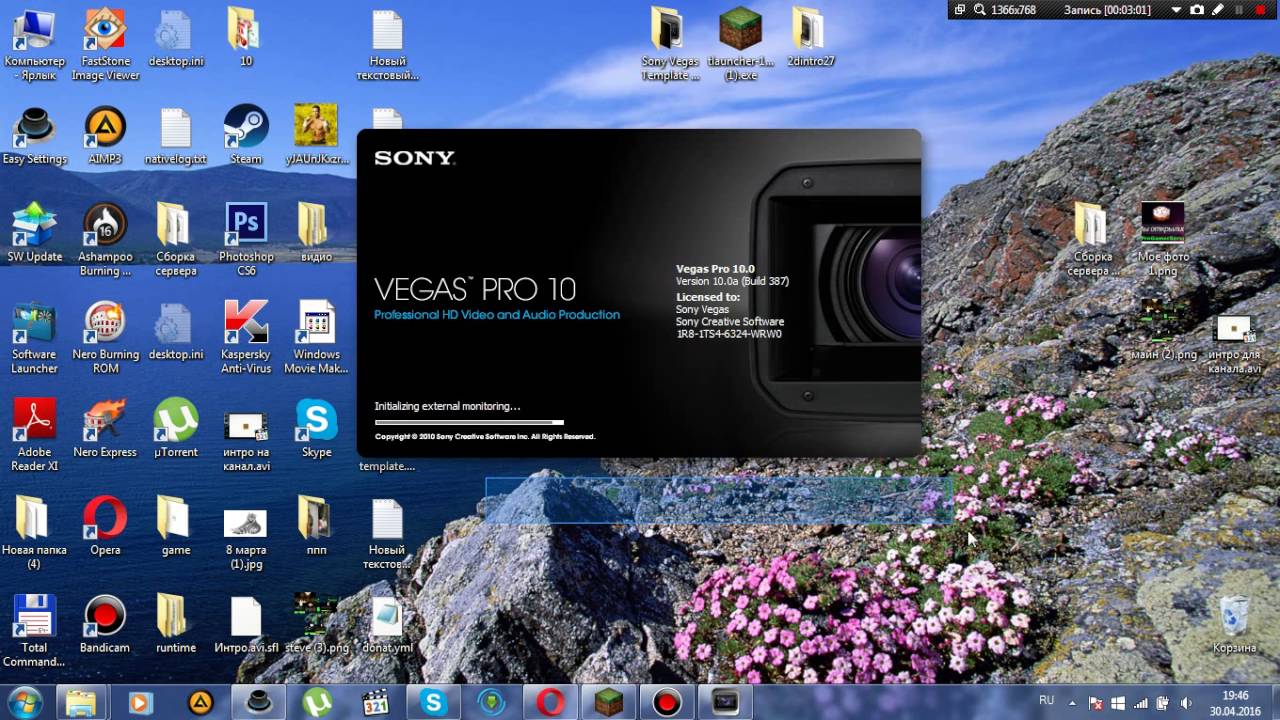Select the donat.yml file
This screenshot has width=1280, height=720.
tap(386, 625)
